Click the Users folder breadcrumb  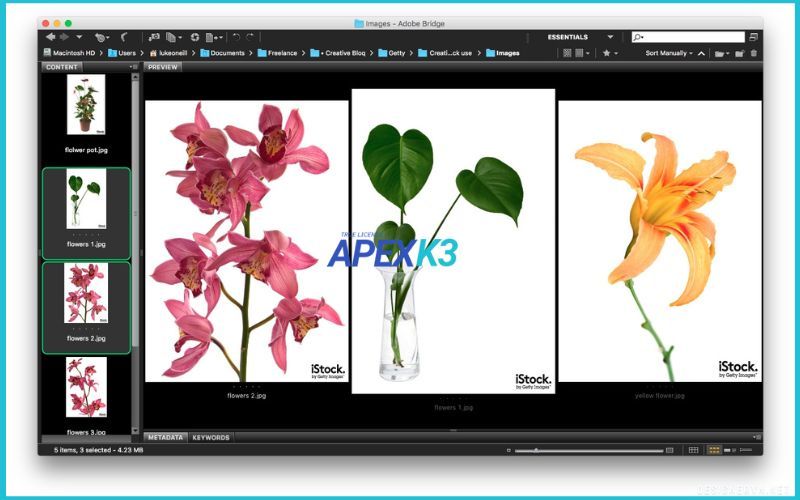coord(122,53)
